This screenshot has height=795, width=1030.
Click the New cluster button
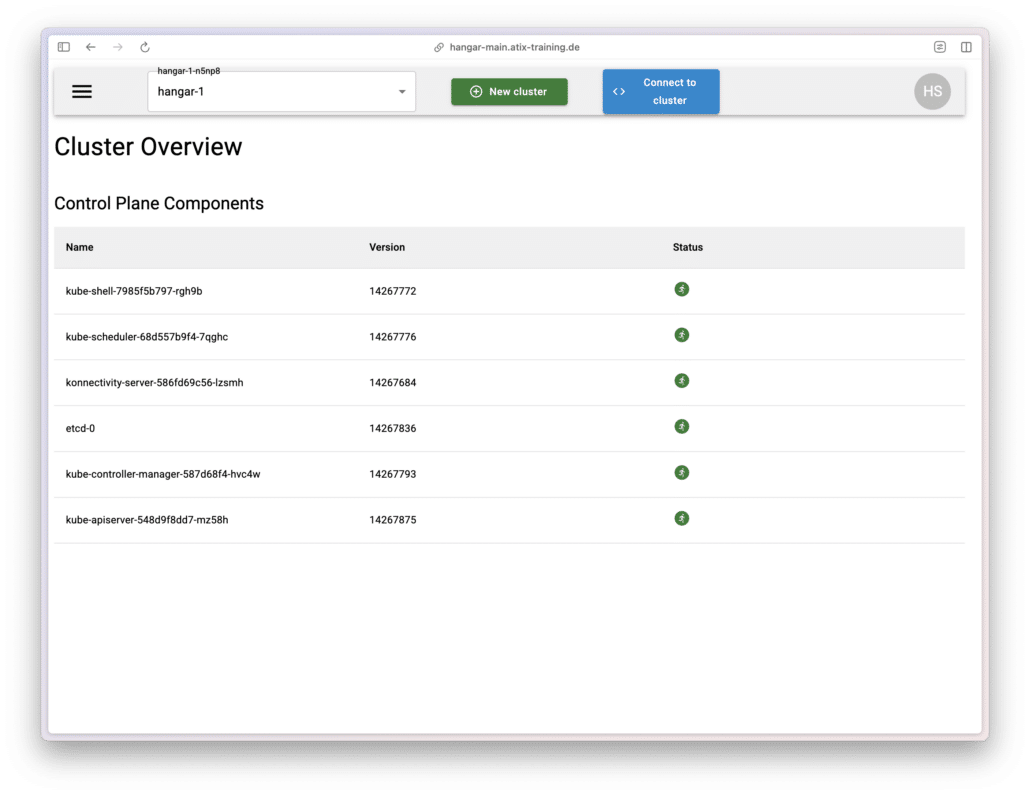pos(509,92)
